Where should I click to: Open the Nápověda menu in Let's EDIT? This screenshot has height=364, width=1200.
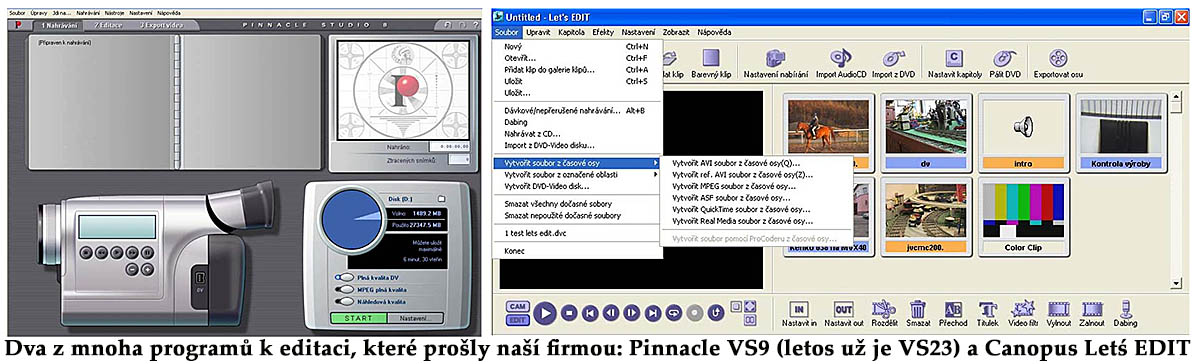coord(714,32)
